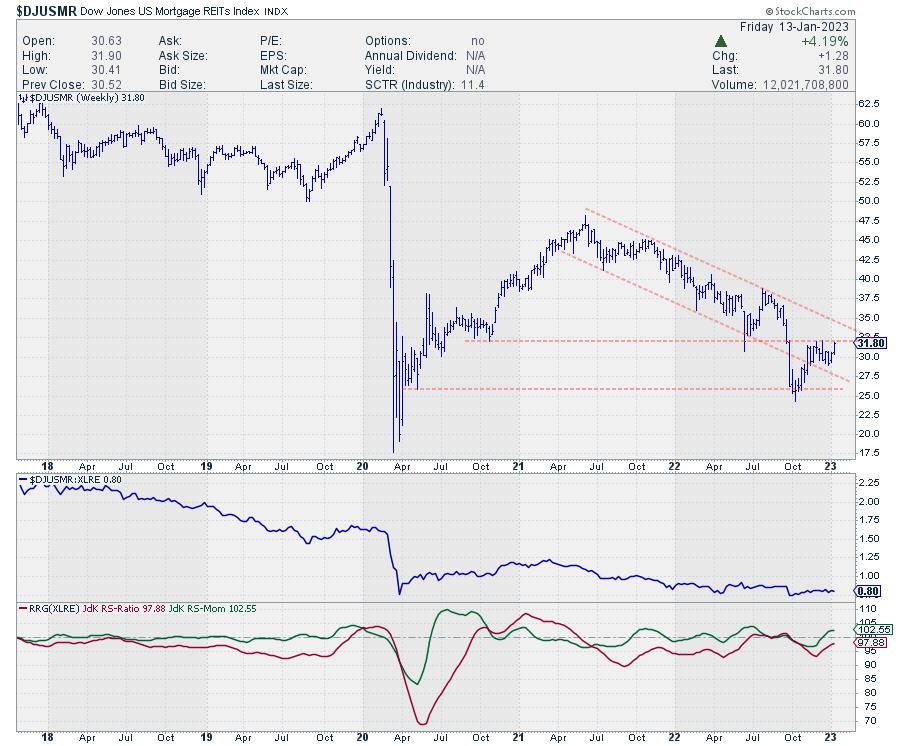Click the 'RRG(XLRE)' indicator legend label

[53, 608]
